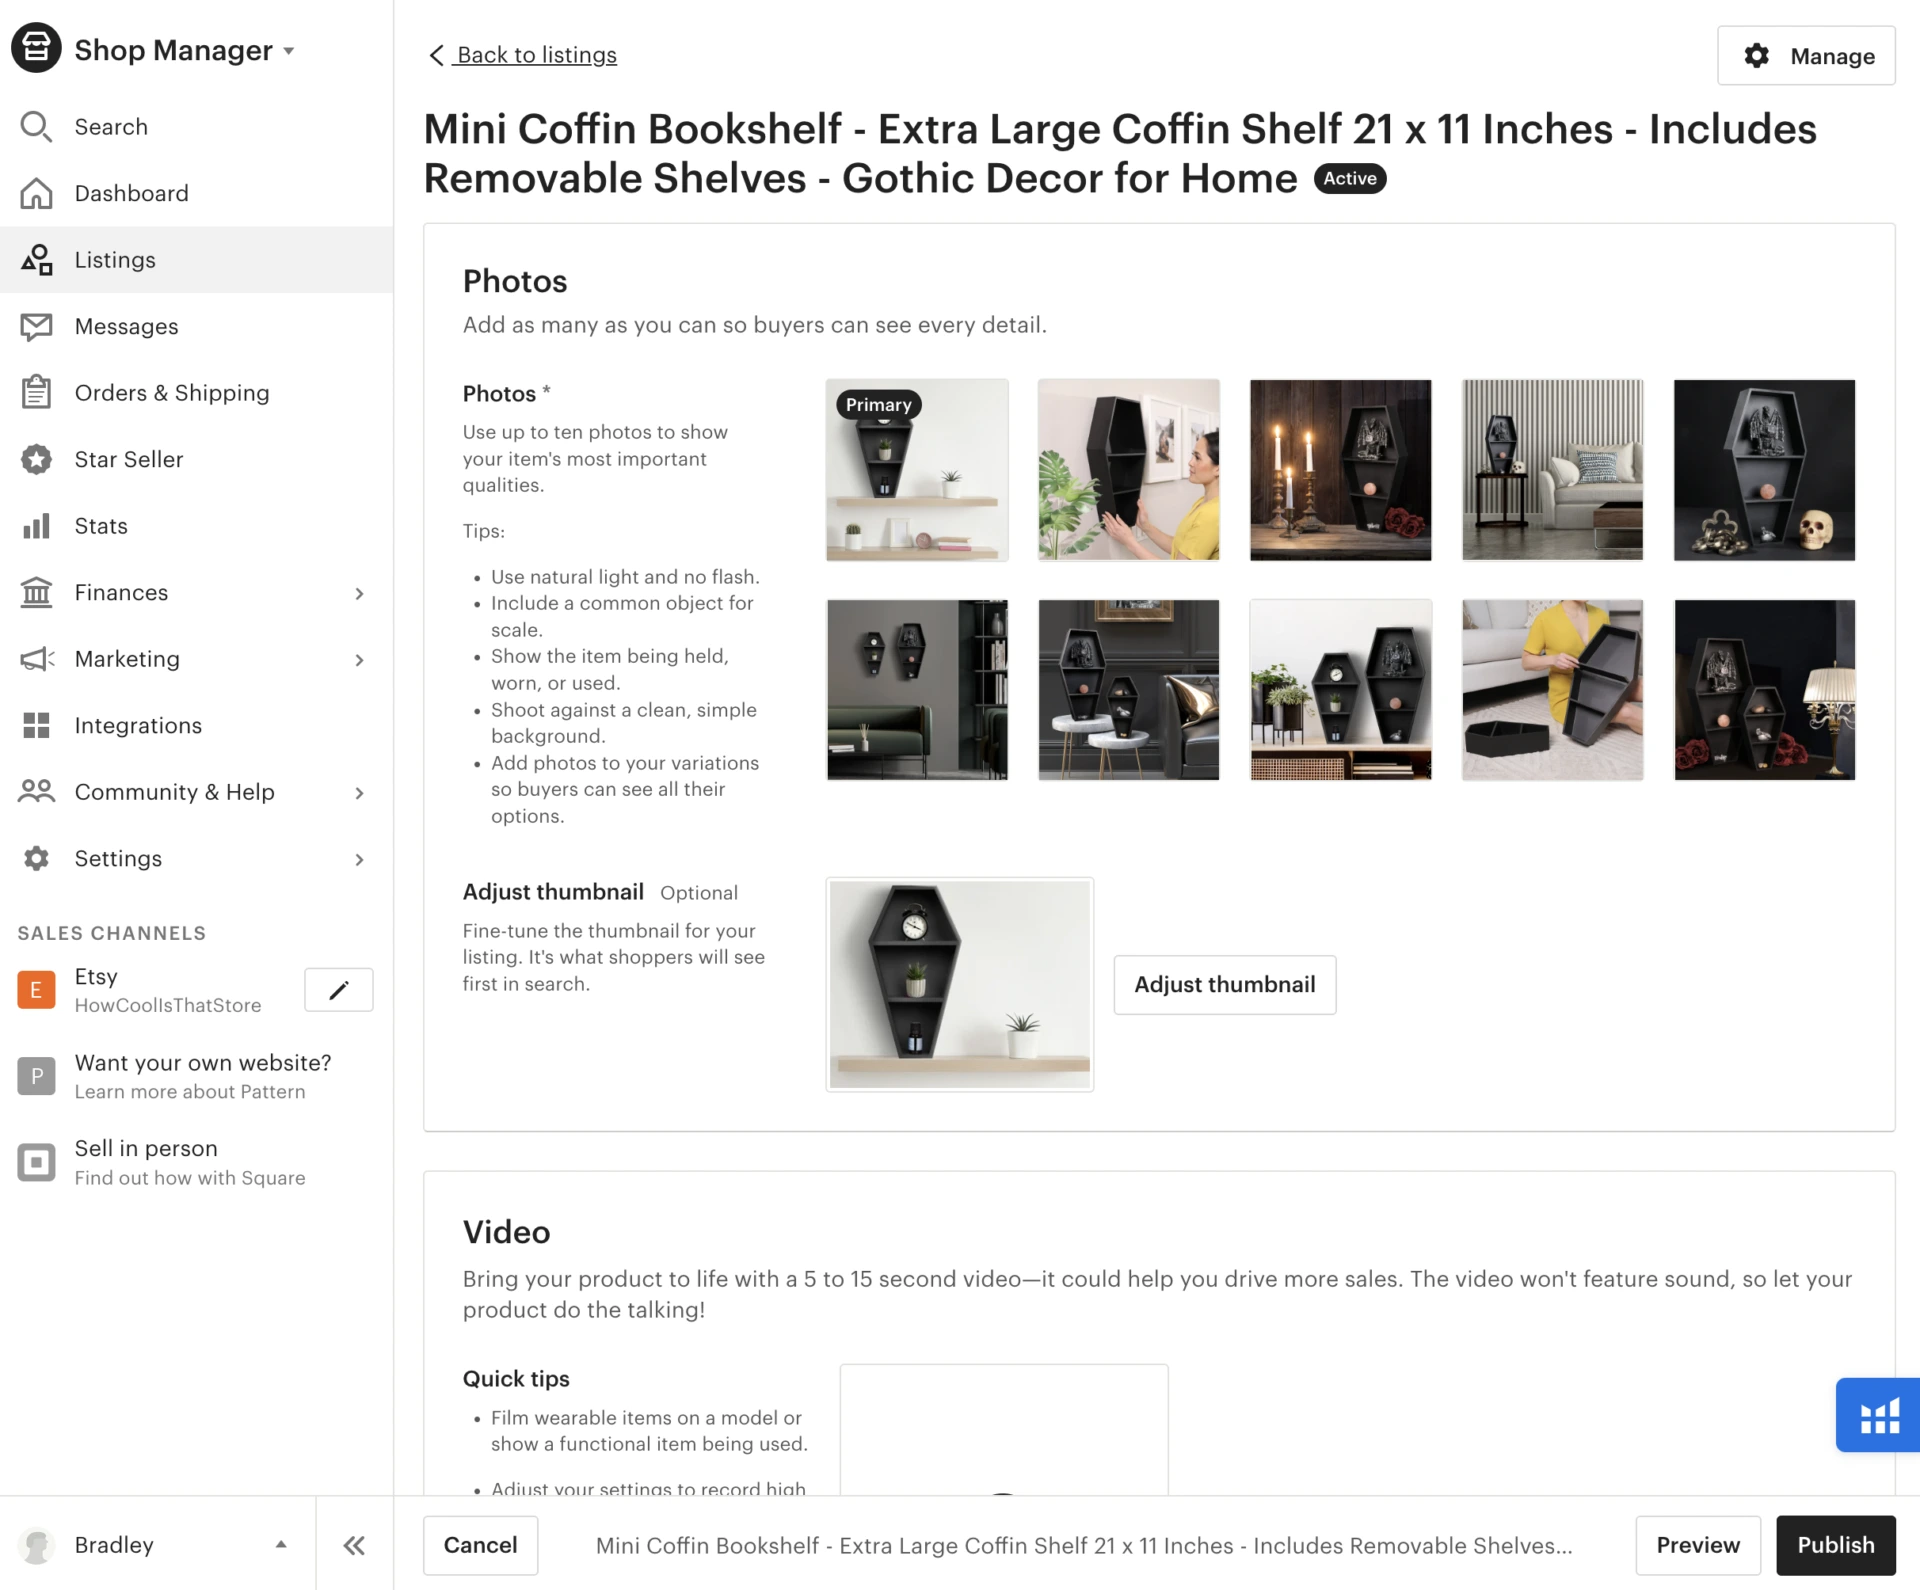Image resolution: width=1920 pixels, height=1590 pixels.
Task: Collapse sidebar with double chevron icon
Action: (x=354, y=1545)
